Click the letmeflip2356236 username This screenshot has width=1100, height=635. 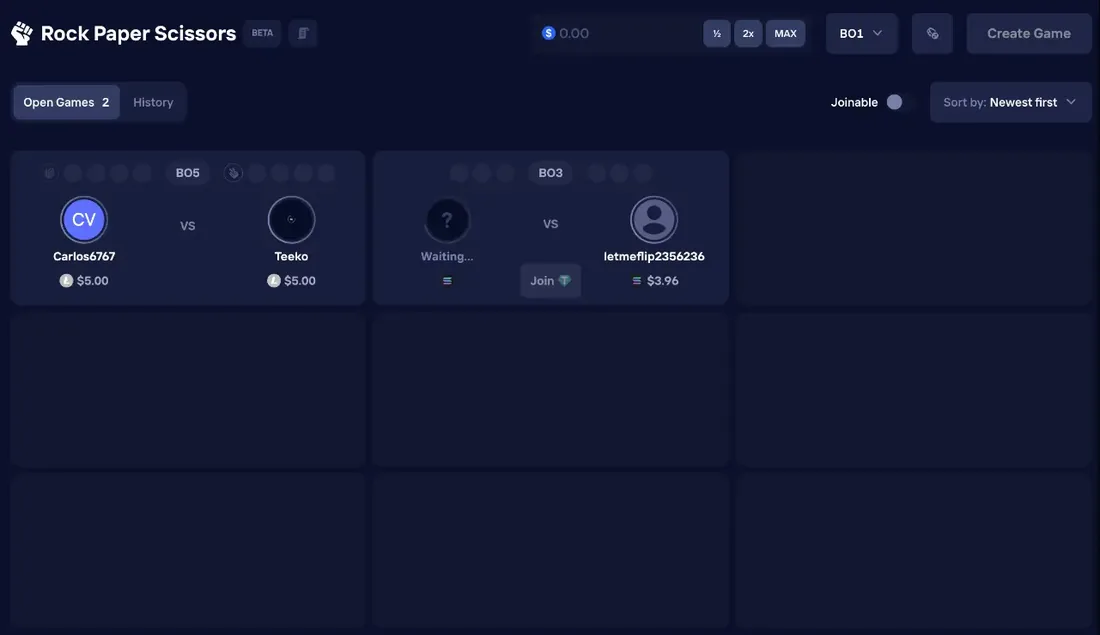[x=654, y=256]
